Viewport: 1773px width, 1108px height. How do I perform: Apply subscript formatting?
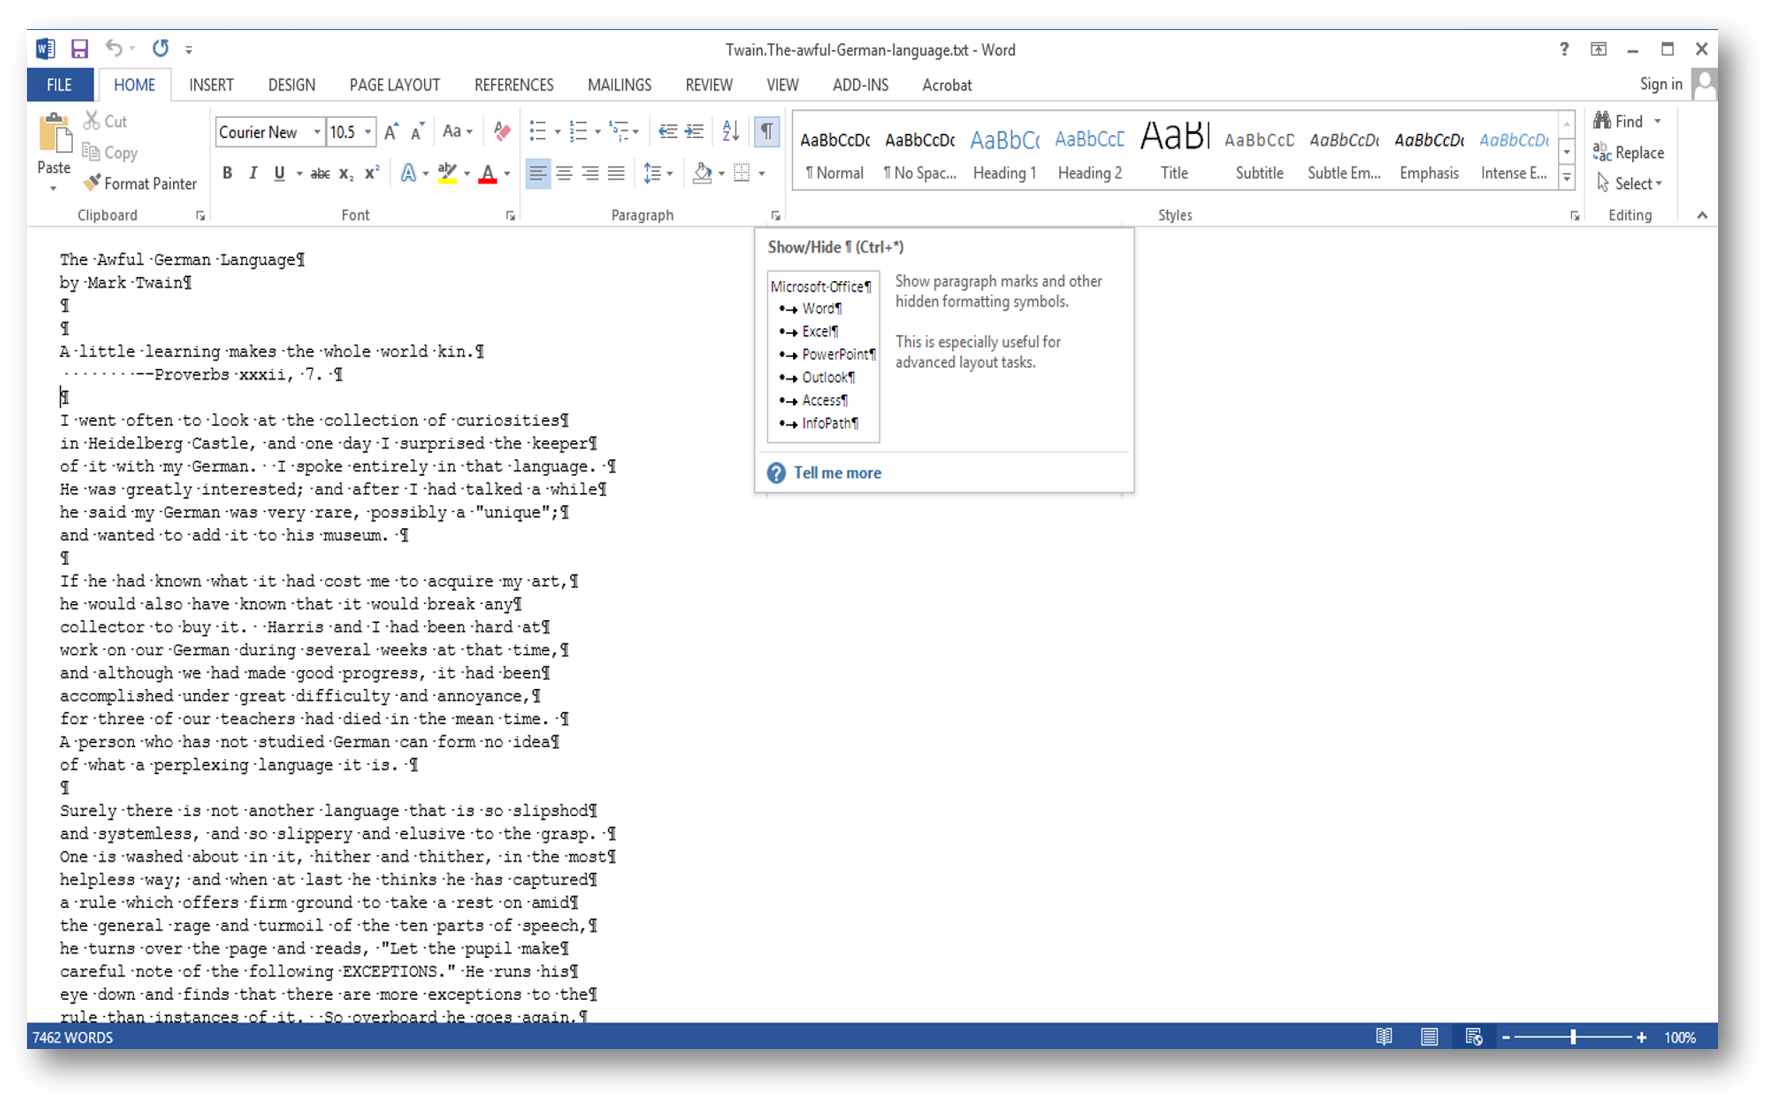[x=344, y=172]
